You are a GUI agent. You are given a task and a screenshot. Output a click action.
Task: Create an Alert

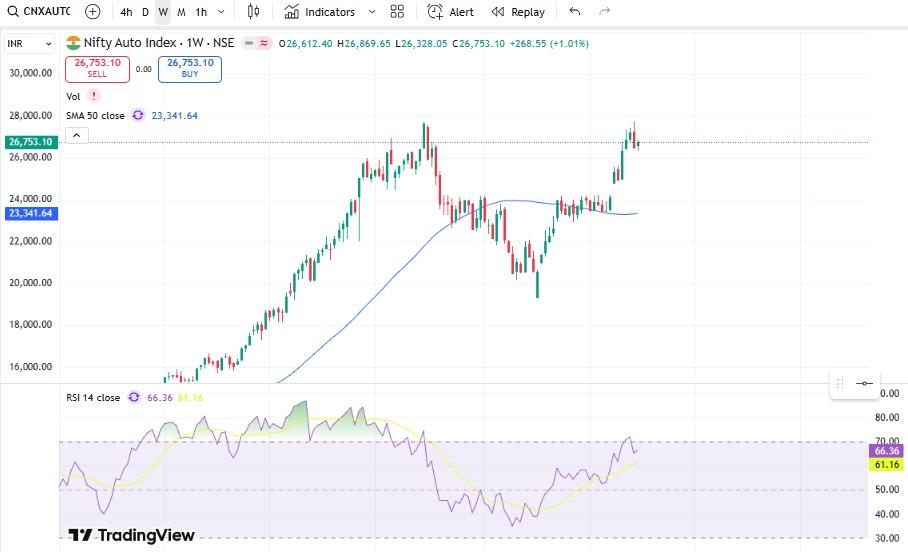450,12
